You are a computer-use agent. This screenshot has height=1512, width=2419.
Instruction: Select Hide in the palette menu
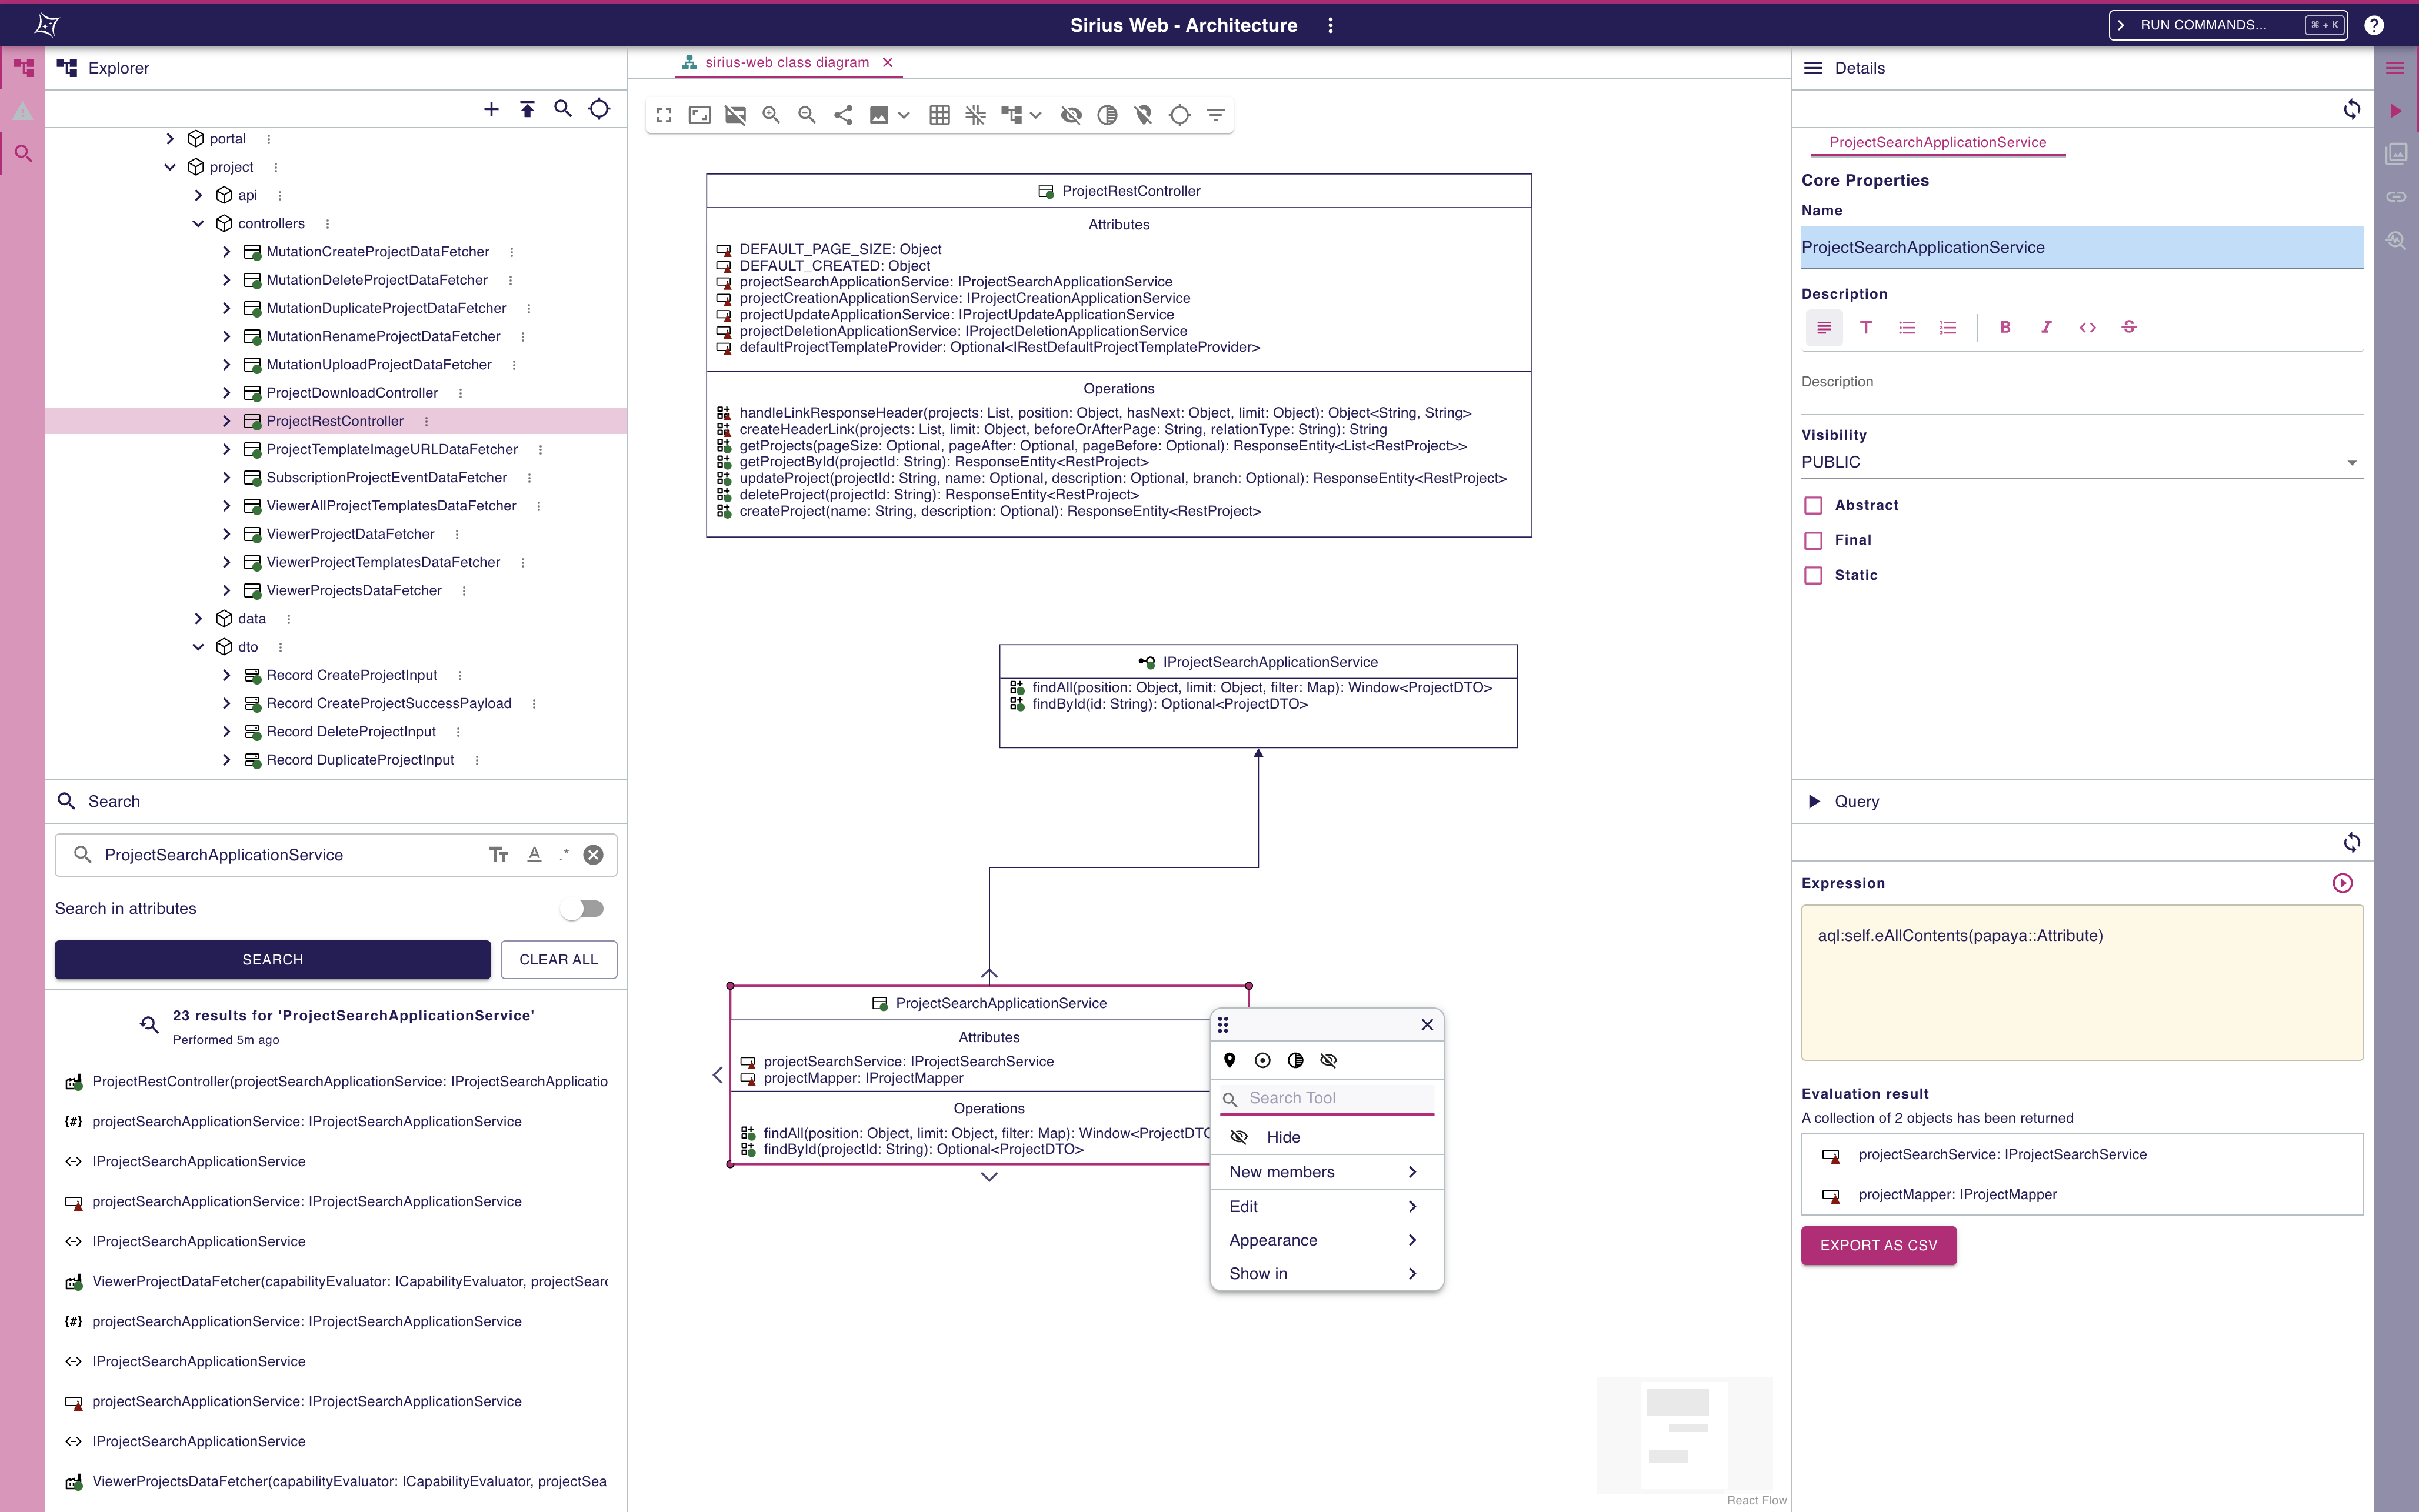(x=1326, y=1137)
